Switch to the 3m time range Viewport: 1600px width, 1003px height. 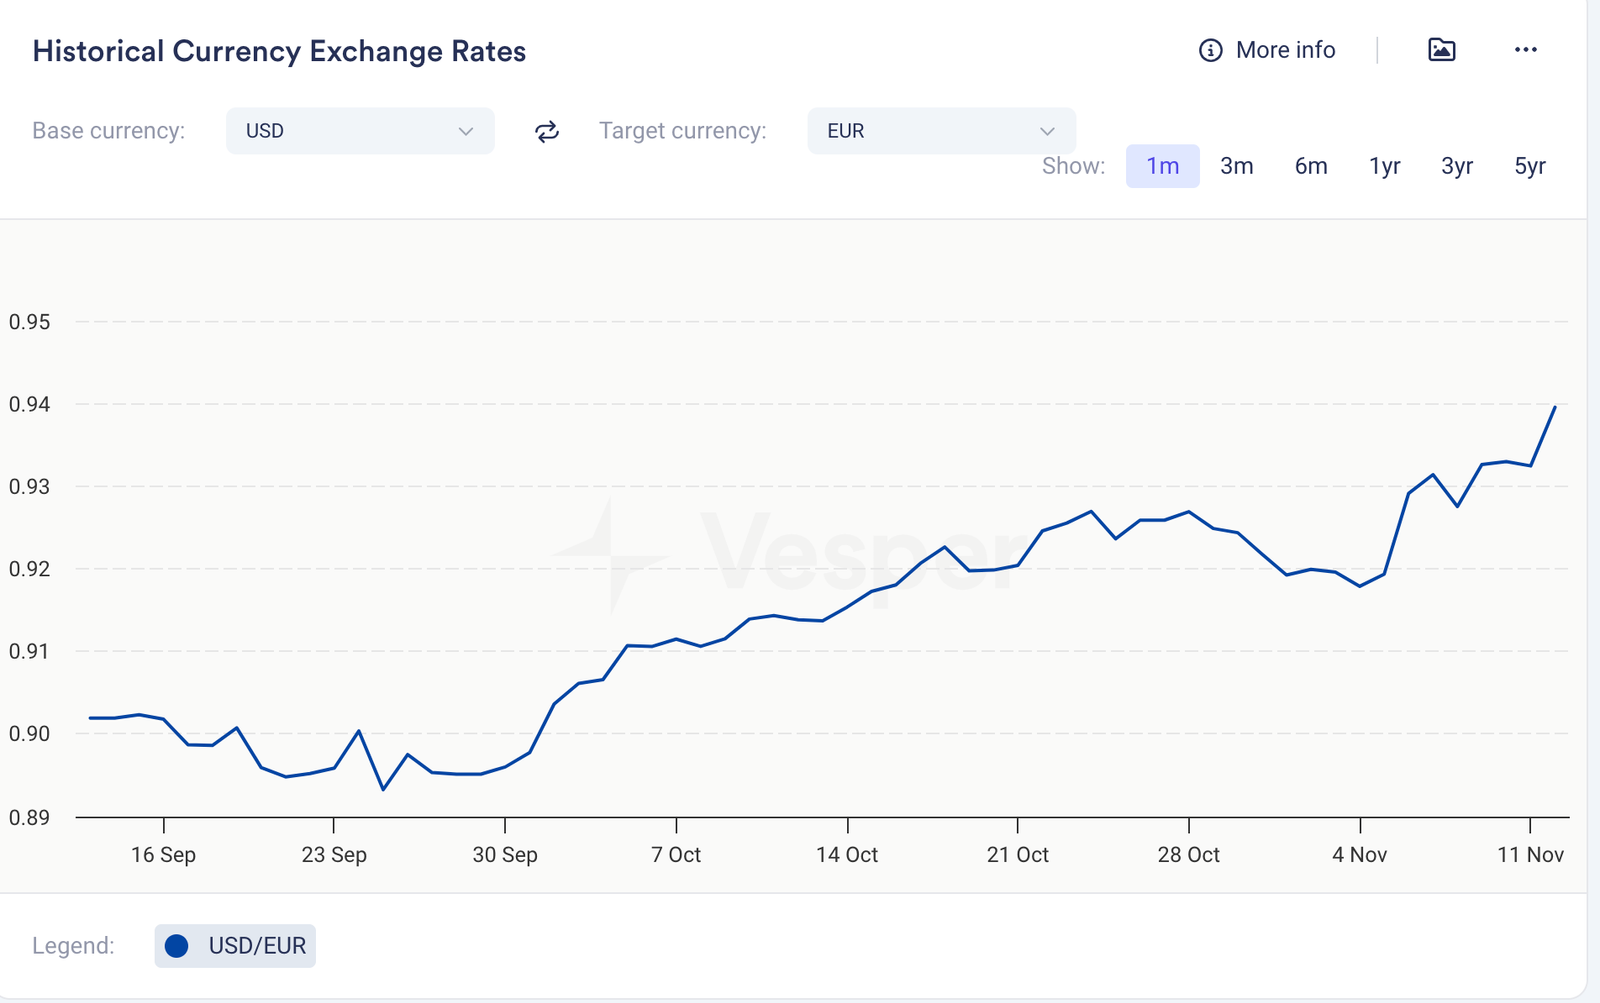click(x=1236, y=166)
